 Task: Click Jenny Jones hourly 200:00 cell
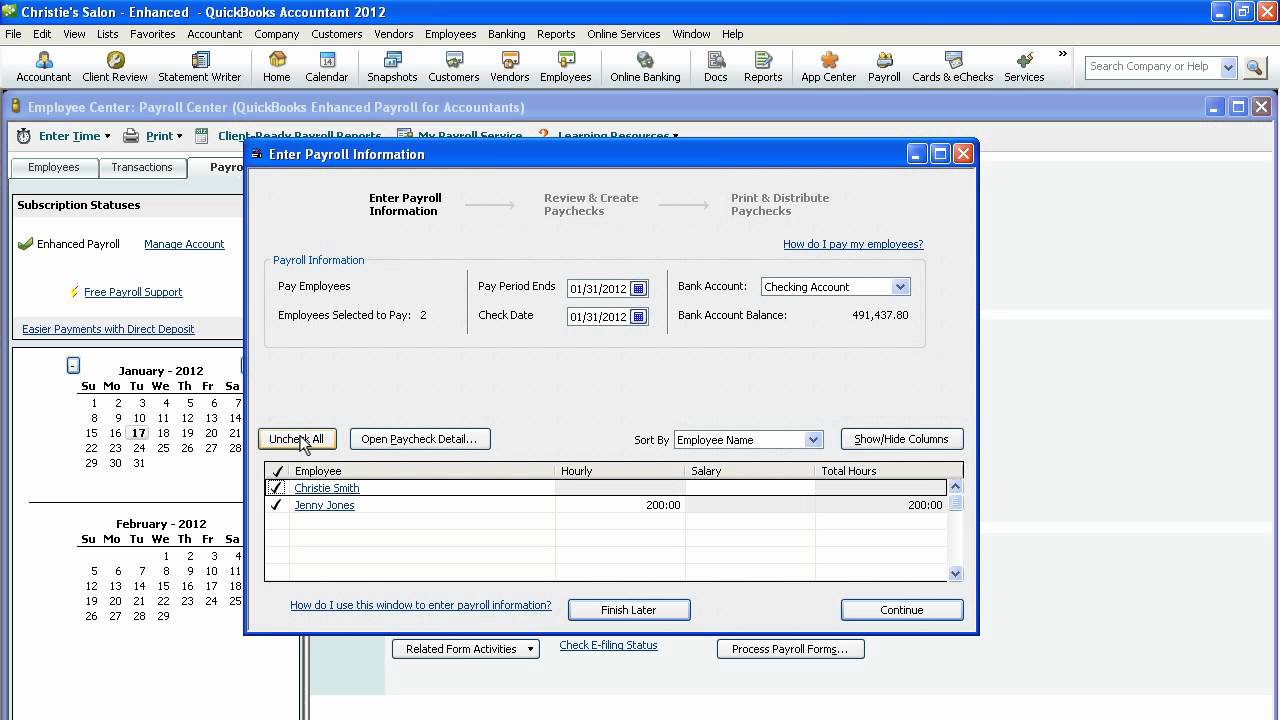pos(620,505)
